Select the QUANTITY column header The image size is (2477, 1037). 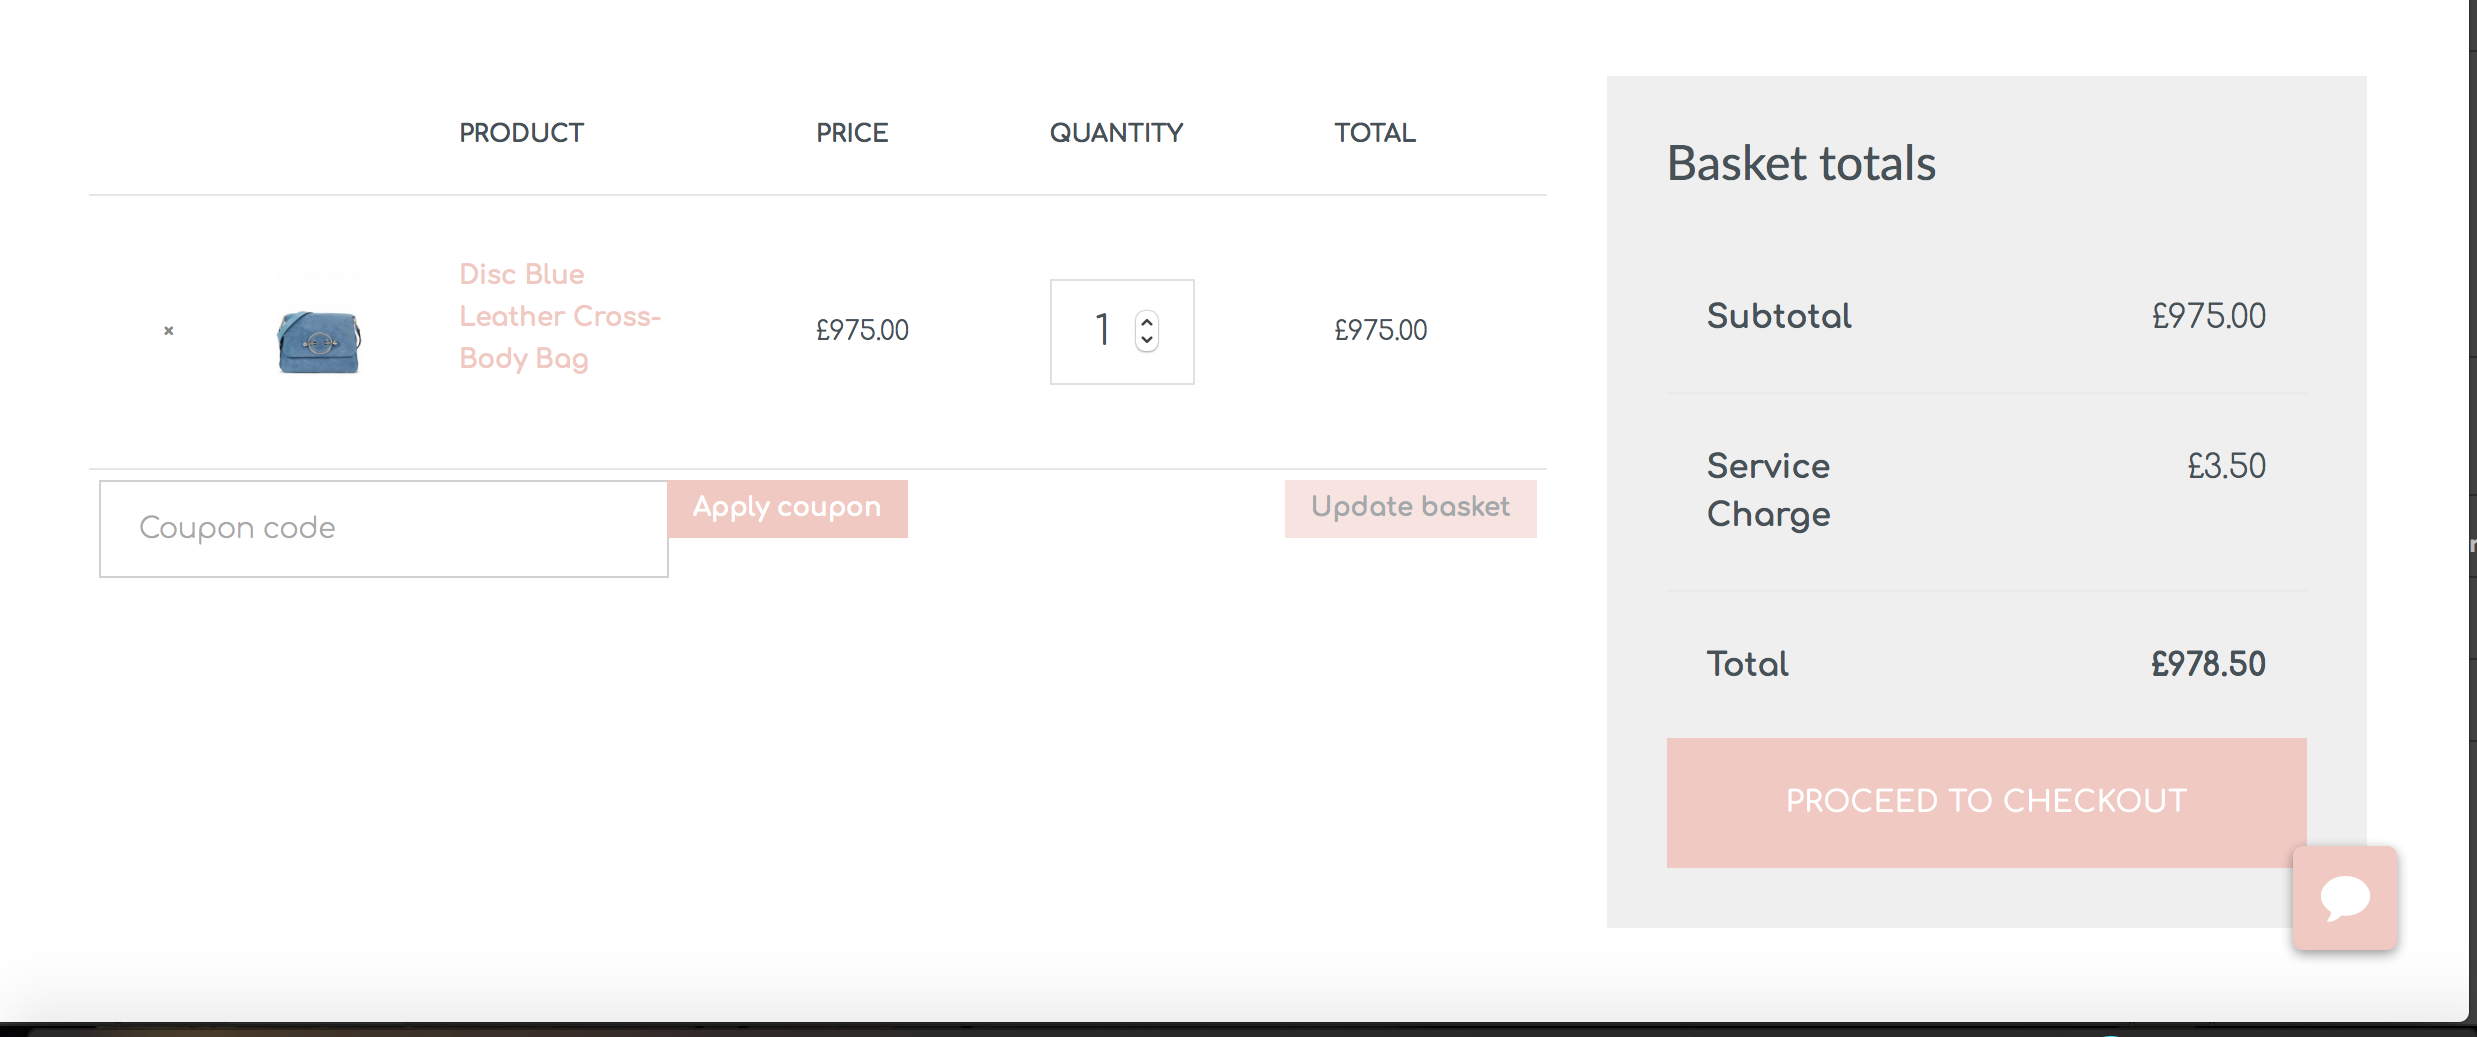(x=1116, y=133)
